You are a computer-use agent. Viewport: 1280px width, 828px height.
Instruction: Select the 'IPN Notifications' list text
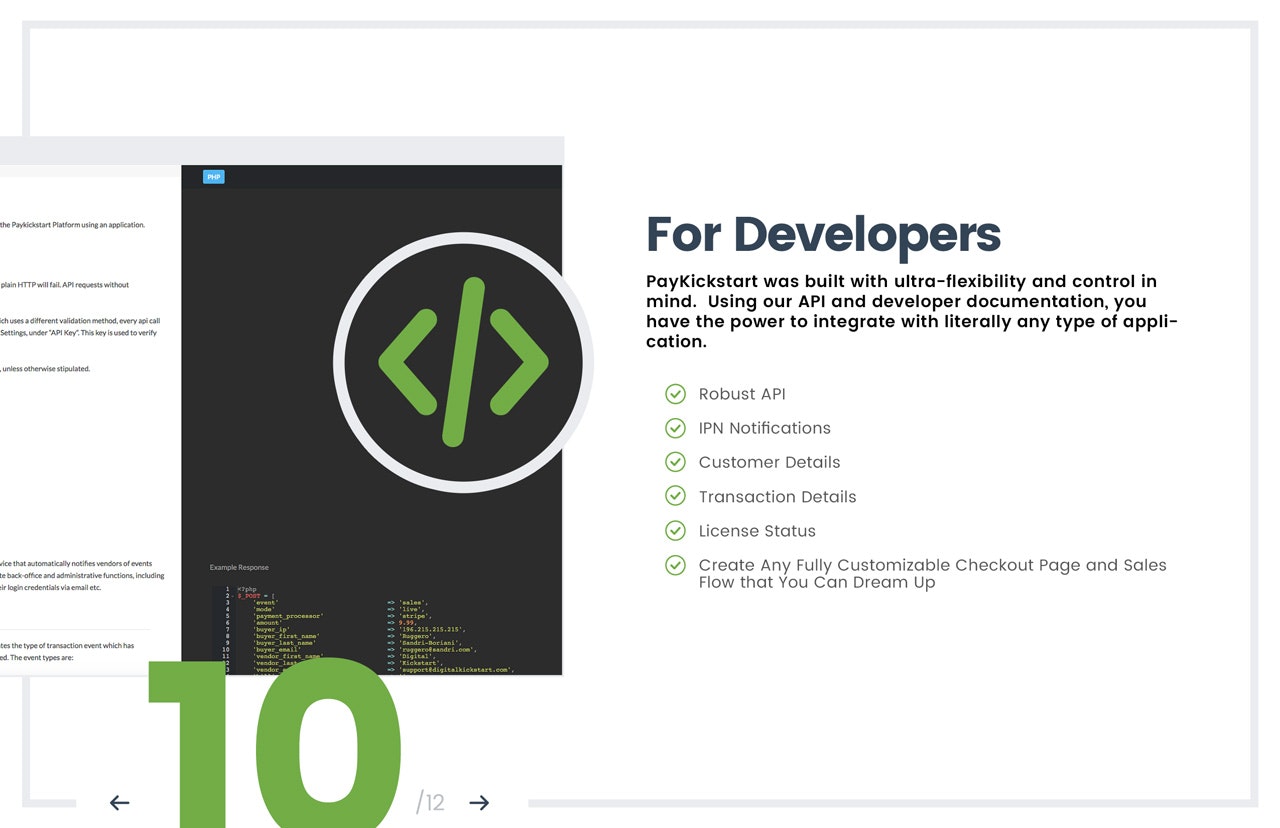[765, 428]
